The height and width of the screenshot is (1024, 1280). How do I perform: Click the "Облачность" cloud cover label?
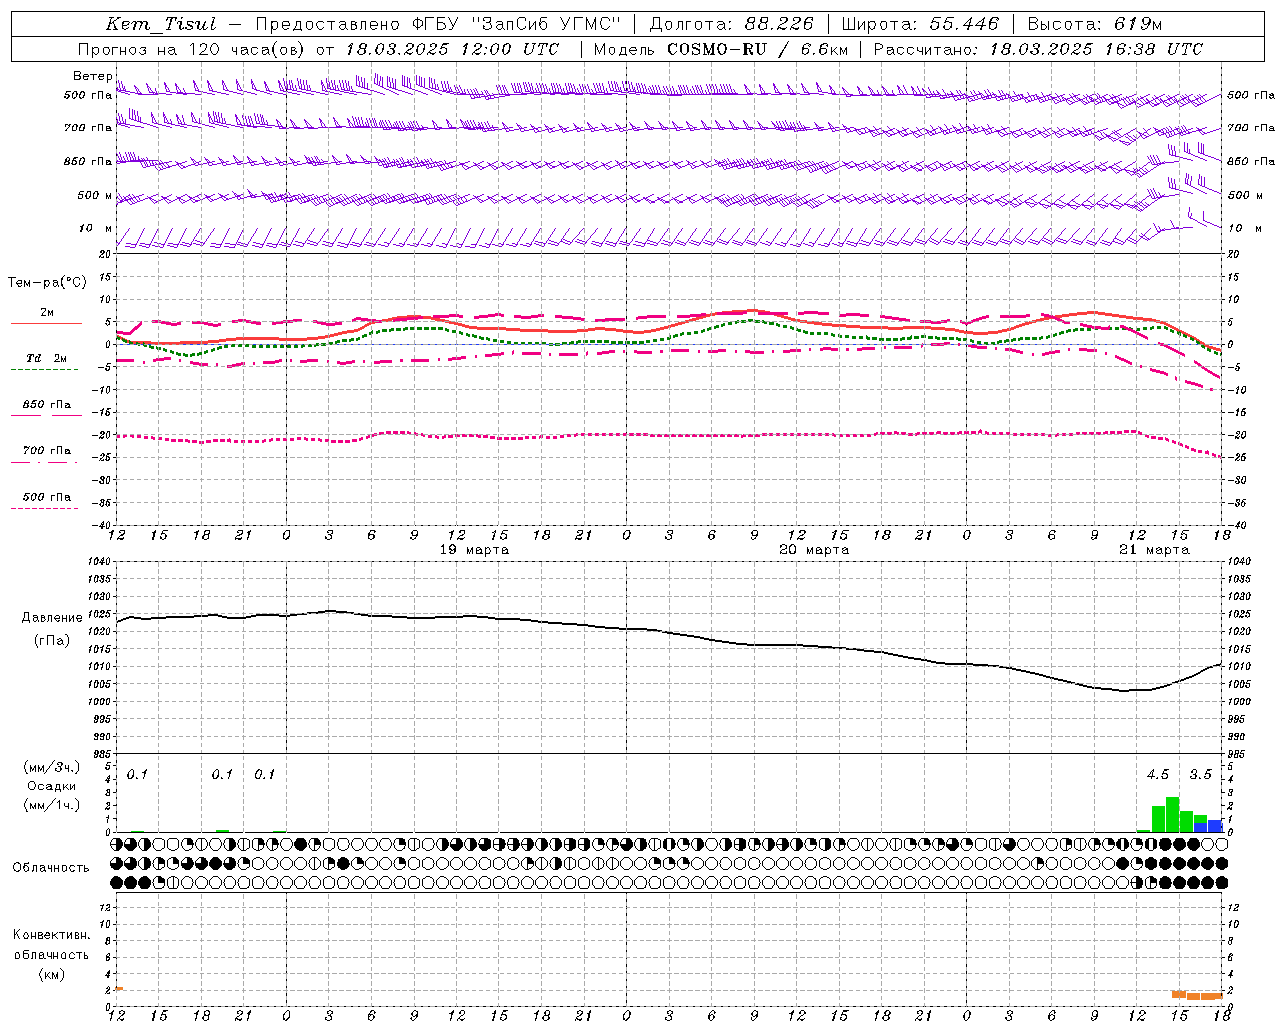pyautogui.click(x=51, y=868)
